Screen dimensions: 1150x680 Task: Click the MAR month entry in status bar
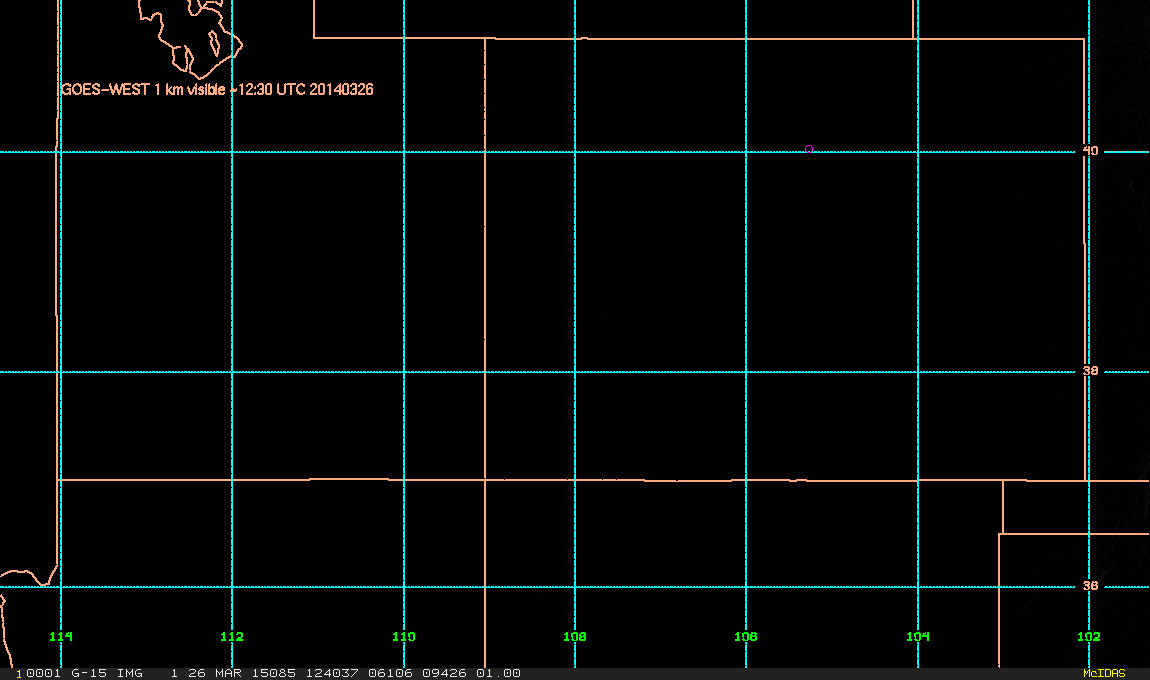(x=229, y=673)
